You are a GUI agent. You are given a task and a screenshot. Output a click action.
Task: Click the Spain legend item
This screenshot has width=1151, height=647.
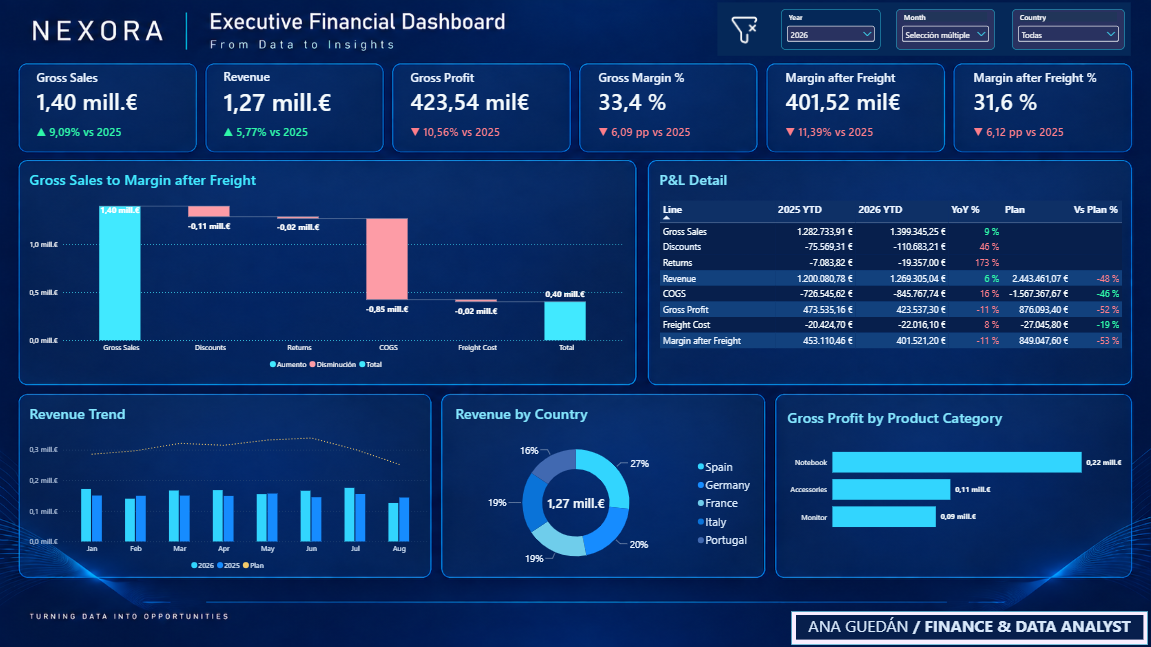pos(715,467)
